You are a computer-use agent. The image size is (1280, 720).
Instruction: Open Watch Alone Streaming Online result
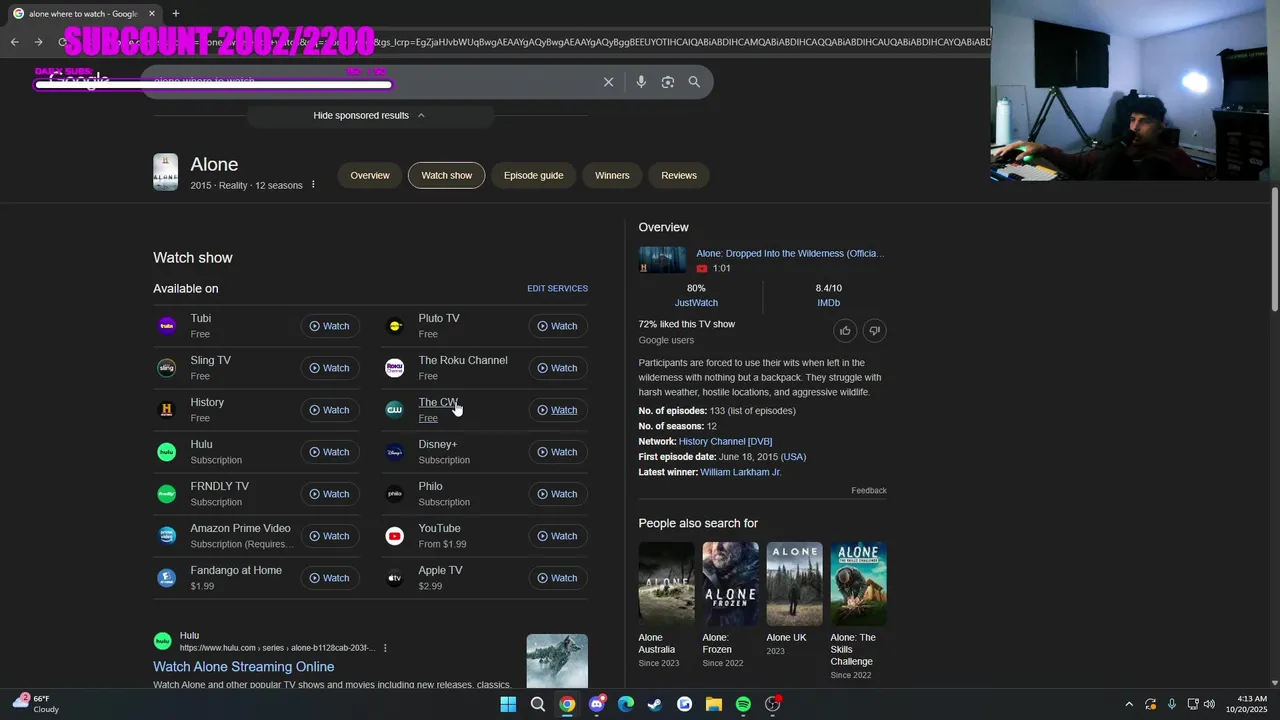coord(243,667)
